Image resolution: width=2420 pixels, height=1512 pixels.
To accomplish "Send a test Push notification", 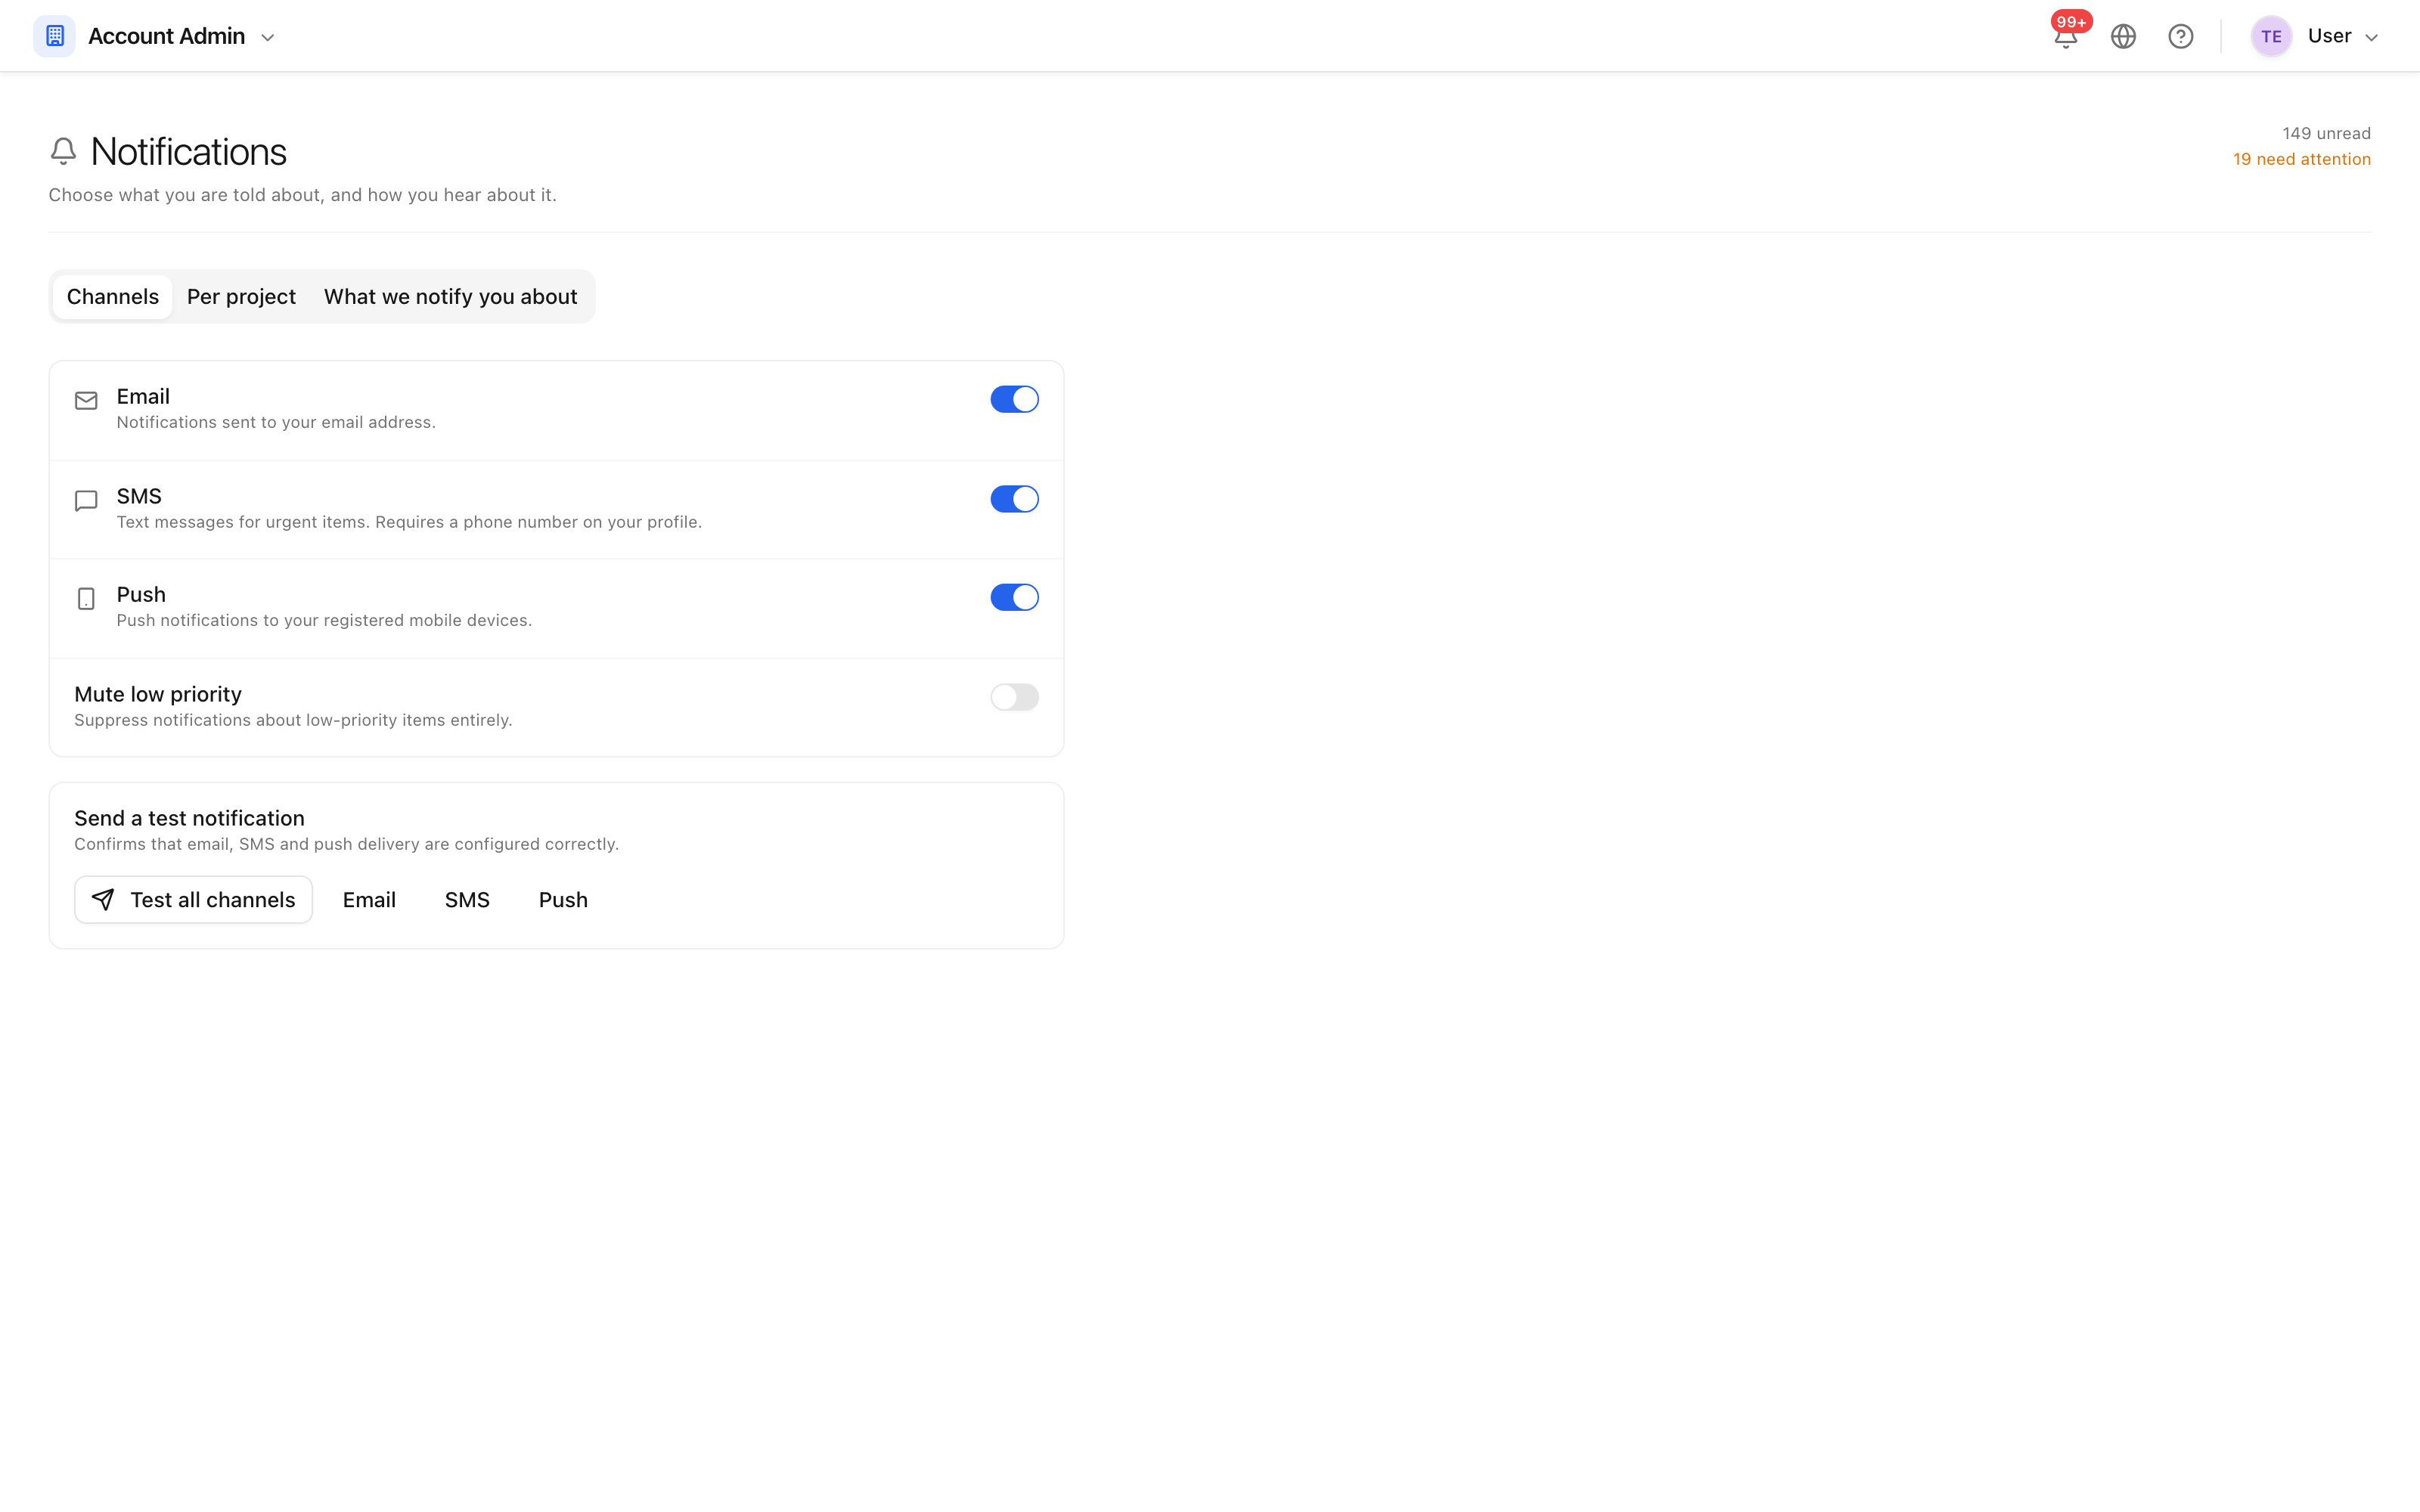I will click(563, 900).
